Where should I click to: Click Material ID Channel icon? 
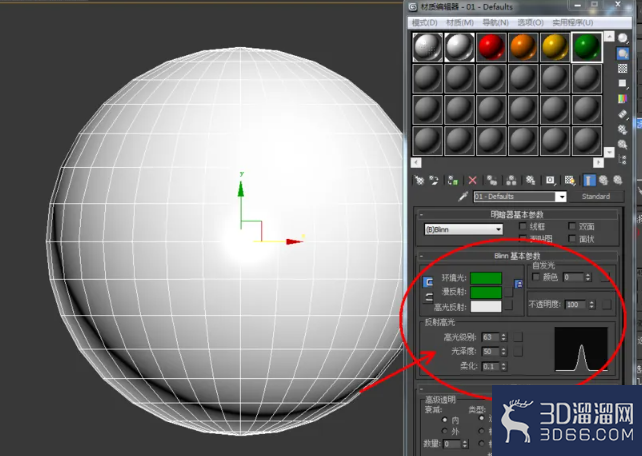pos(550,180)
